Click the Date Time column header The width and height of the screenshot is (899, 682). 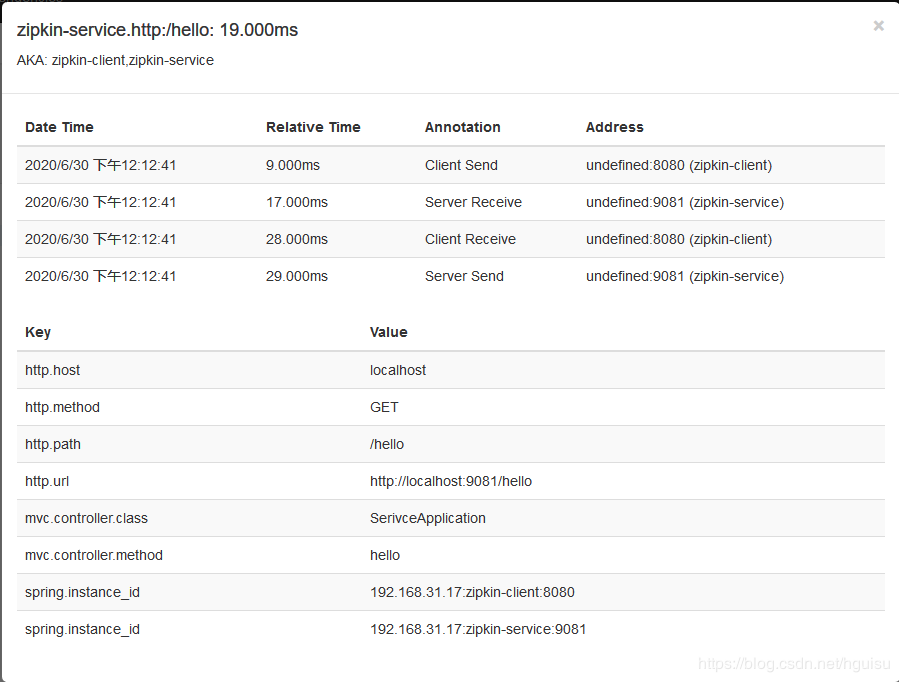(59, 127)
